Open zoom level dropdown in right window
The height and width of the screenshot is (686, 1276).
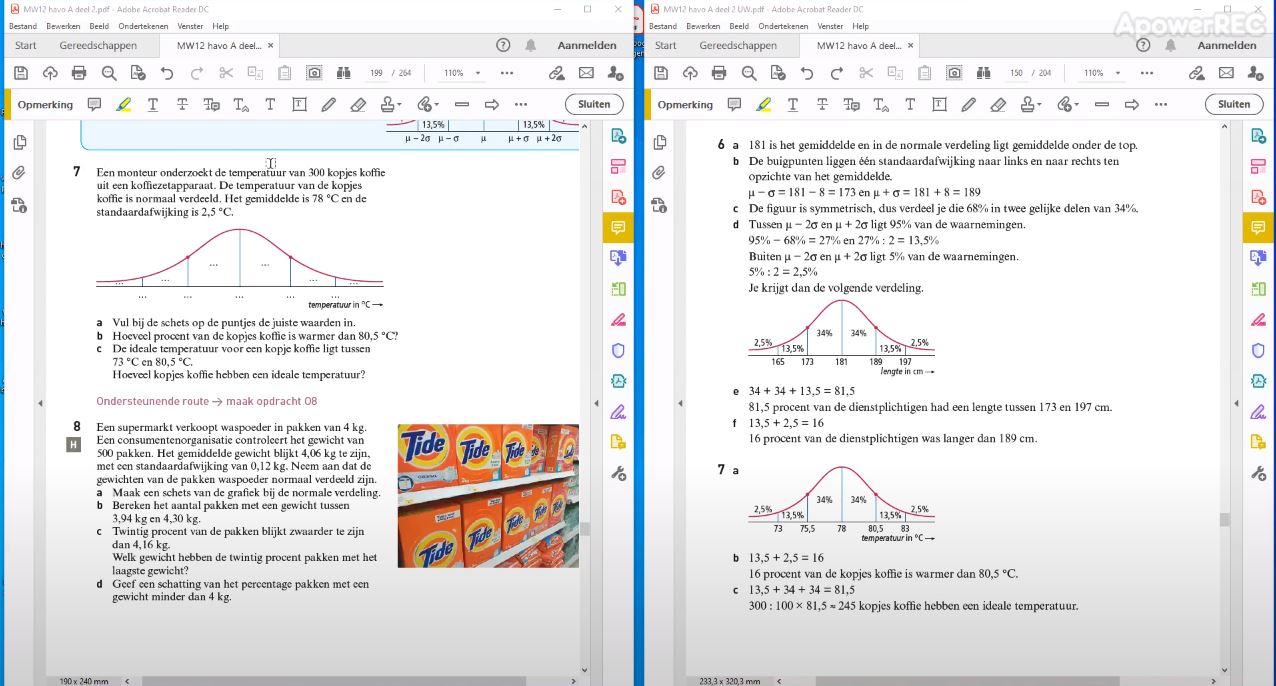[1118, 73]
